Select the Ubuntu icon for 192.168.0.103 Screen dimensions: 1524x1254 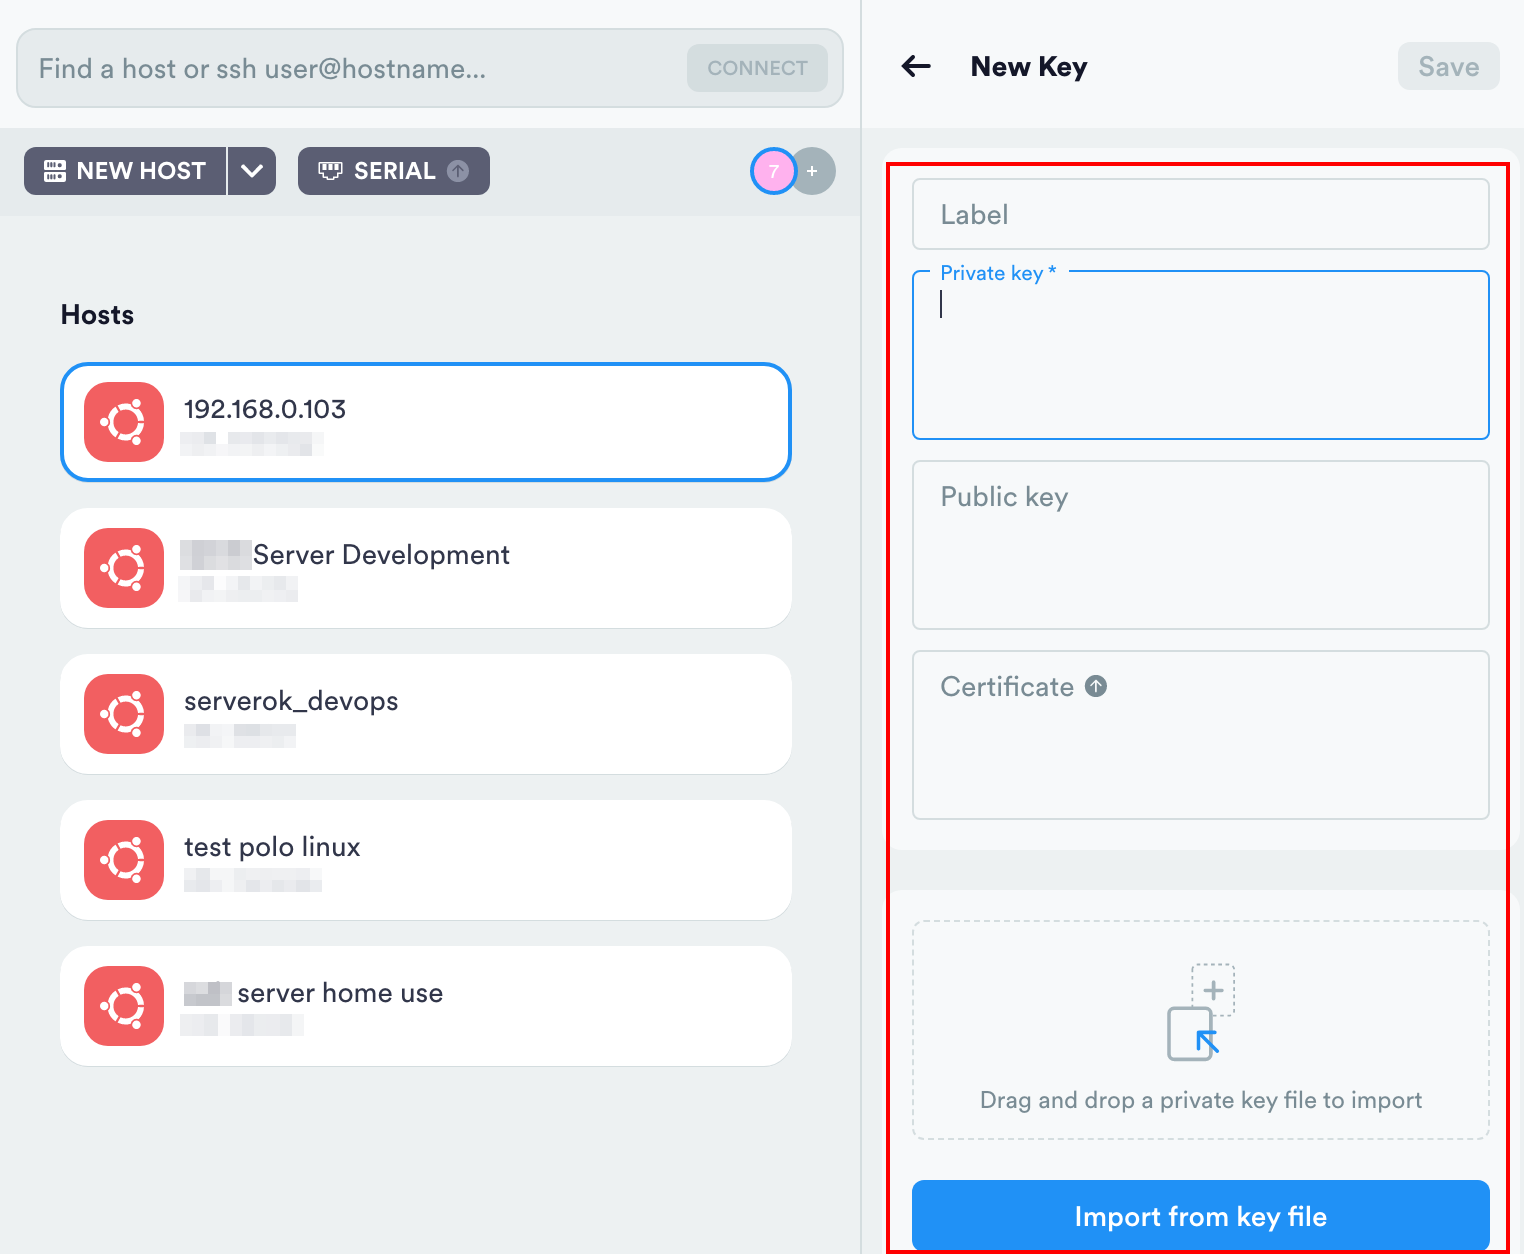[x=123, y=422]
